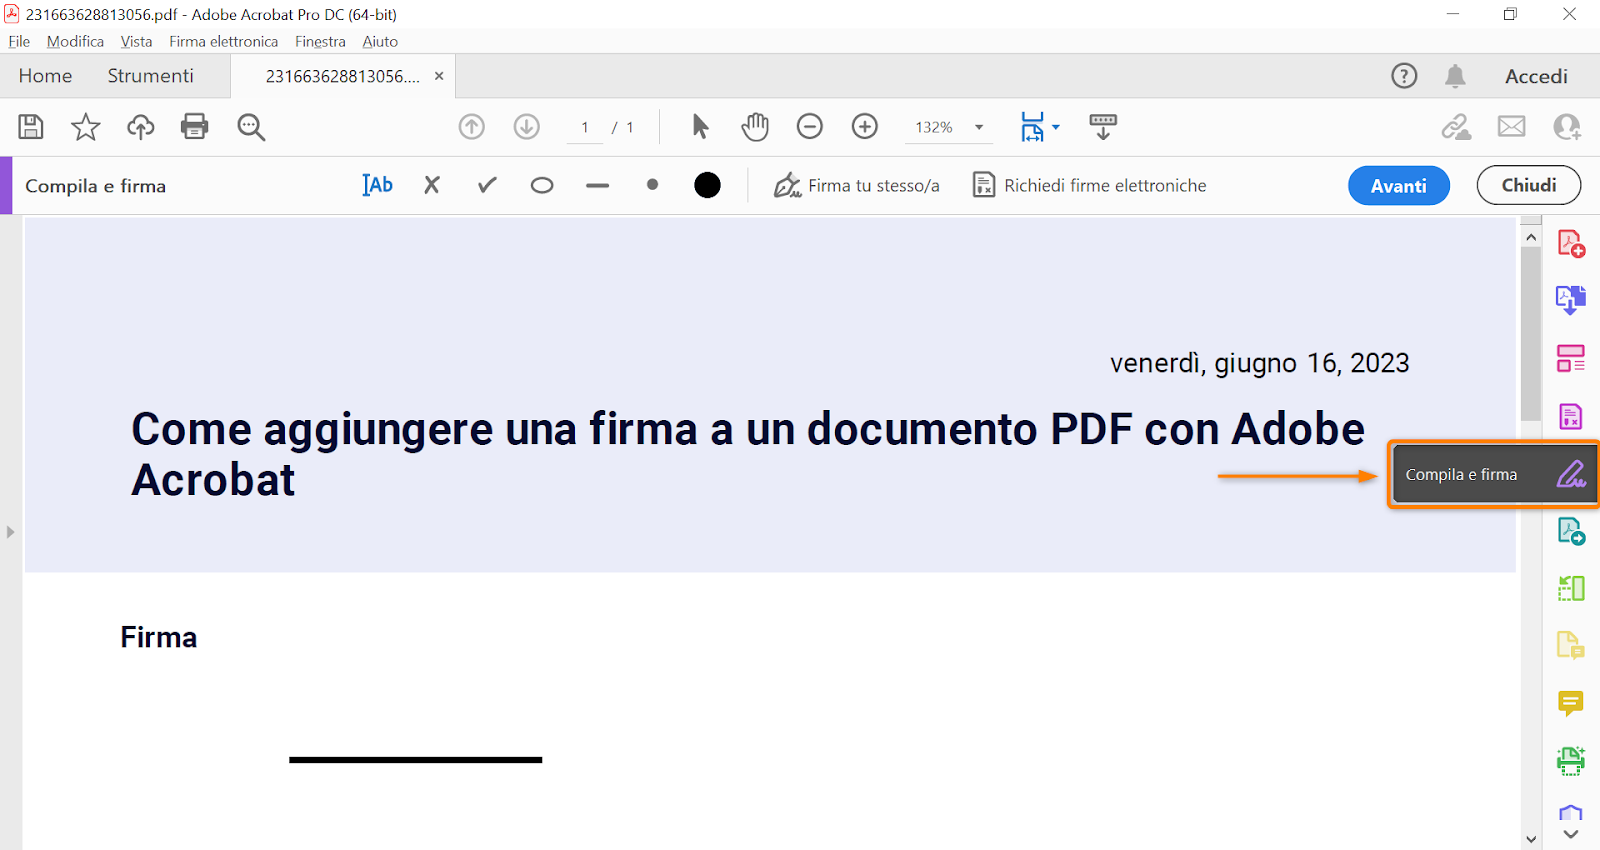Screen dimensions: 1600x850
Task: Show more sidebar tools chevron
Action: pos(1571,834)
